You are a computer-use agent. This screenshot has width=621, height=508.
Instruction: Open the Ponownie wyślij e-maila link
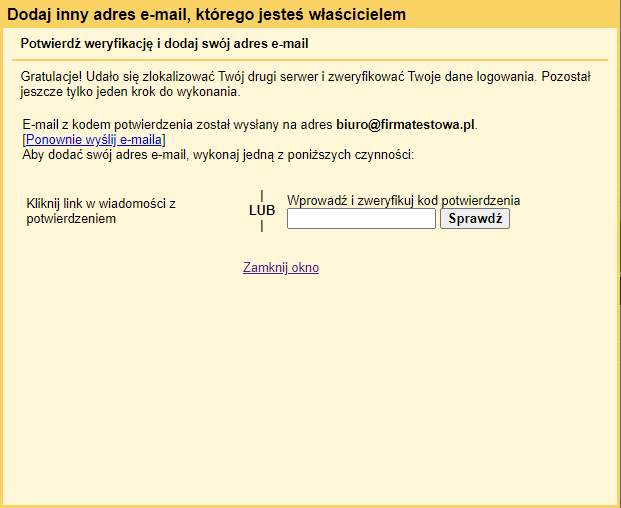[94, 139]
